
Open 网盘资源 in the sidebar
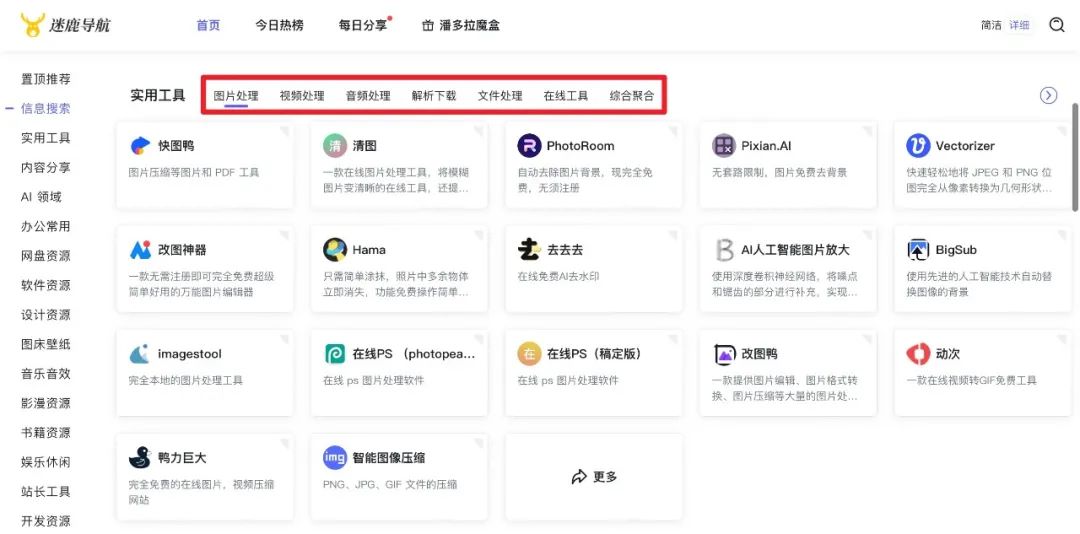[x=45, y=256]
